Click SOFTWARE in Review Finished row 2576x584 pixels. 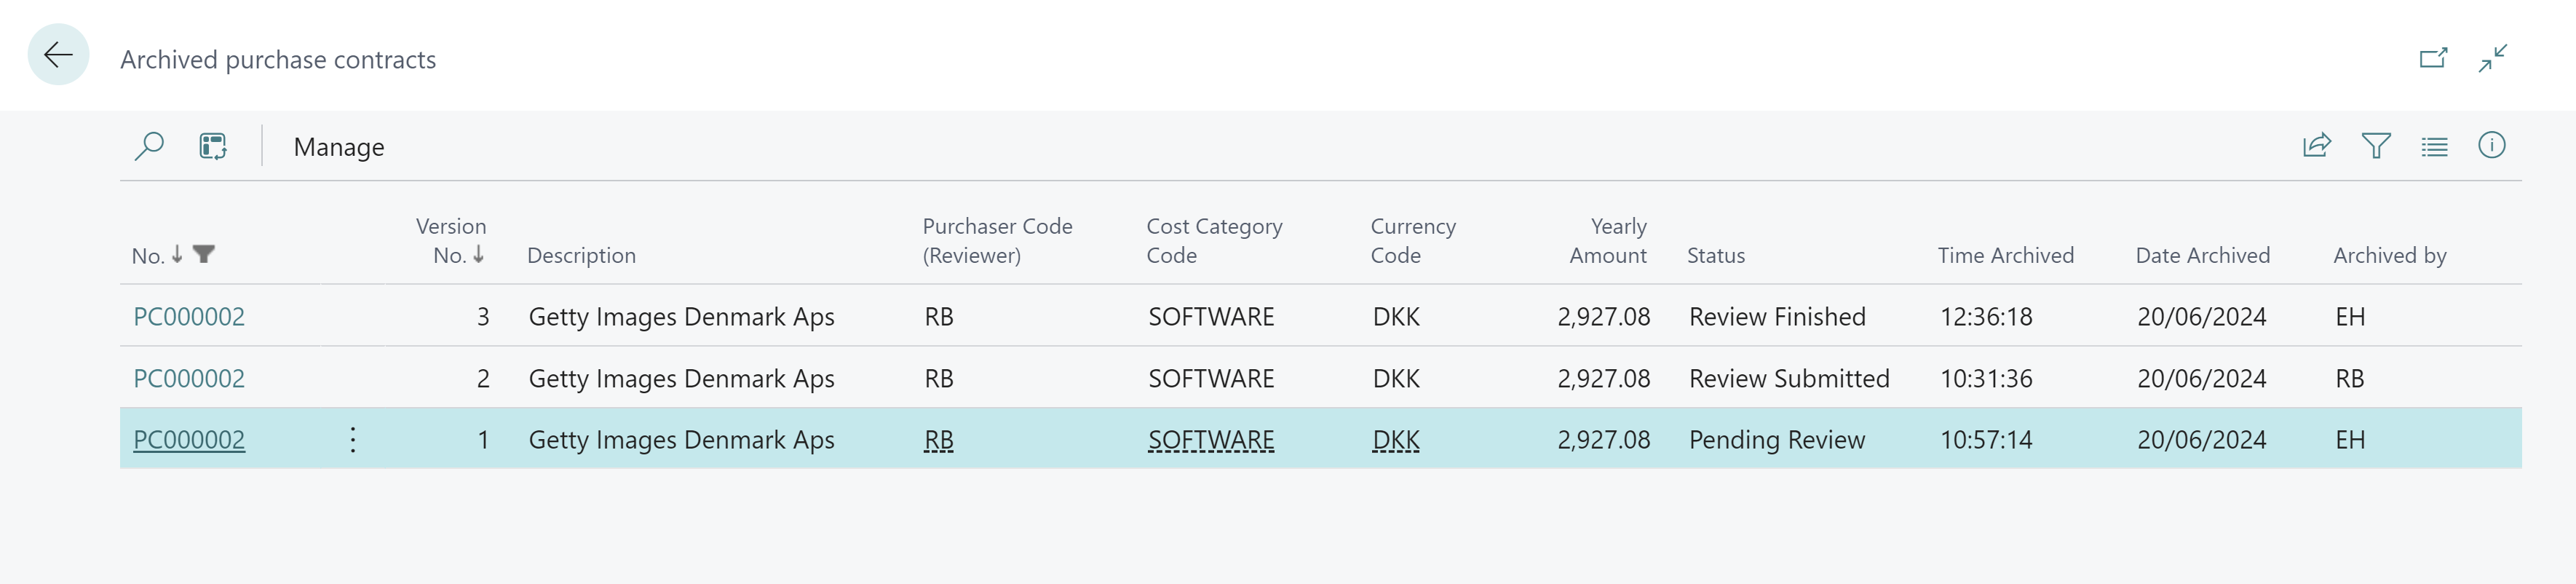click(1211, 317)
